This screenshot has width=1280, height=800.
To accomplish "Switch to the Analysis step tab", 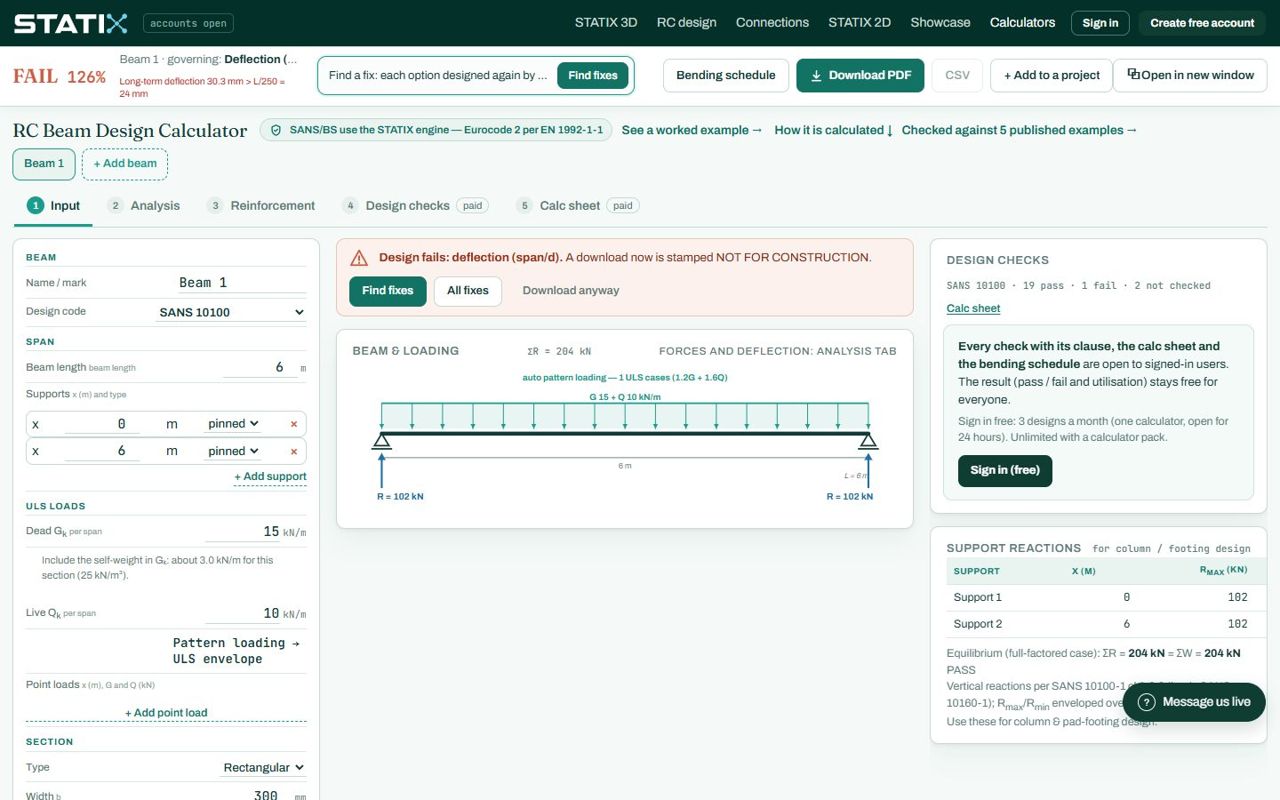I will (144, 206).
